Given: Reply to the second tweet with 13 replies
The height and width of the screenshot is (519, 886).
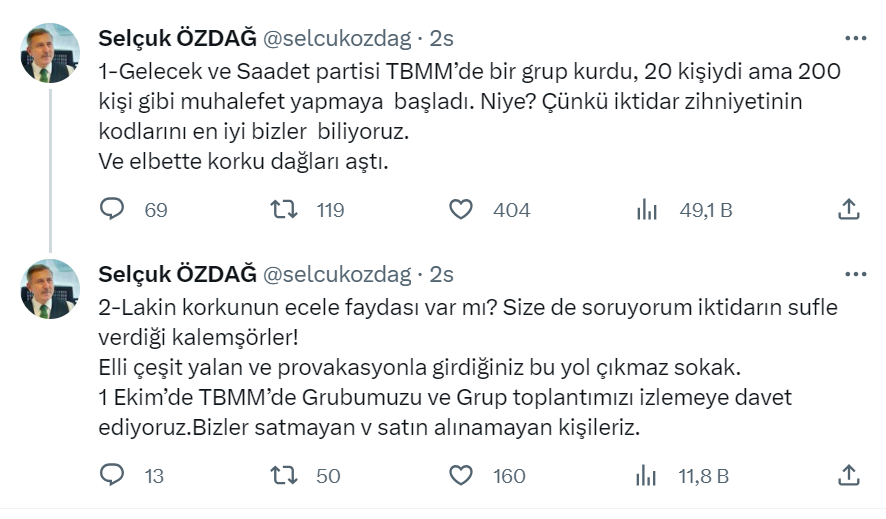Looking at the screenshot, I should (x=114, y=475).
